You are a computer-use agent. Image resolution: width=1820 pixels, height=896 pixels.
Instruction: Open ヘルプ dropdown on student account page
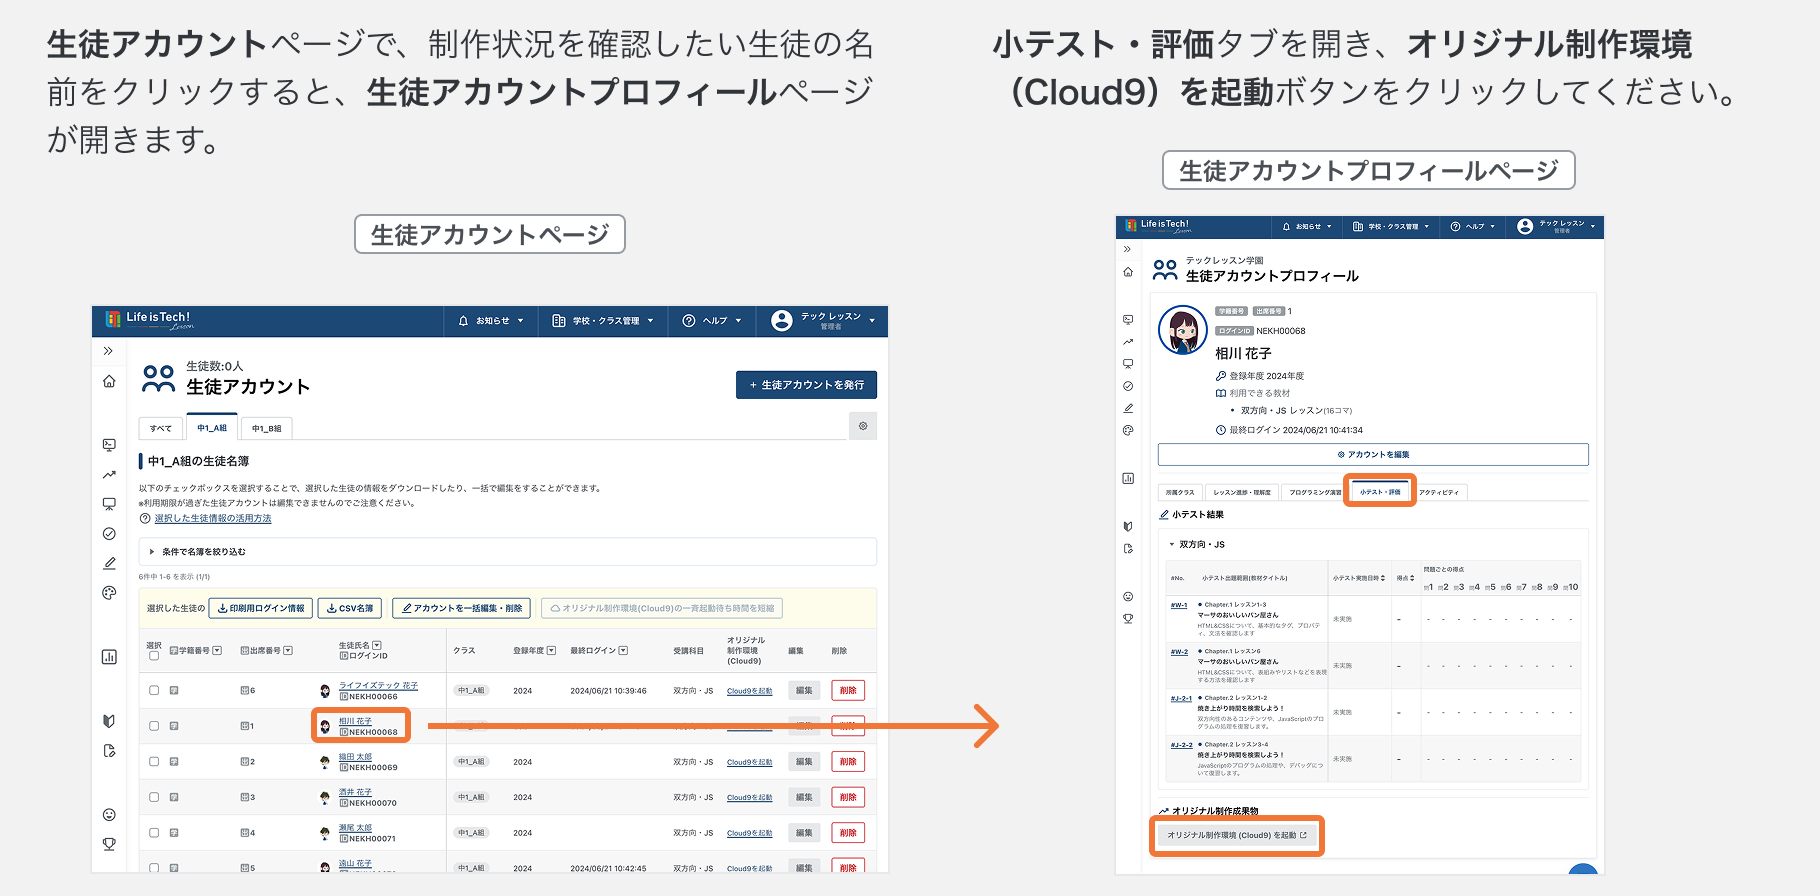pos(712,321)
